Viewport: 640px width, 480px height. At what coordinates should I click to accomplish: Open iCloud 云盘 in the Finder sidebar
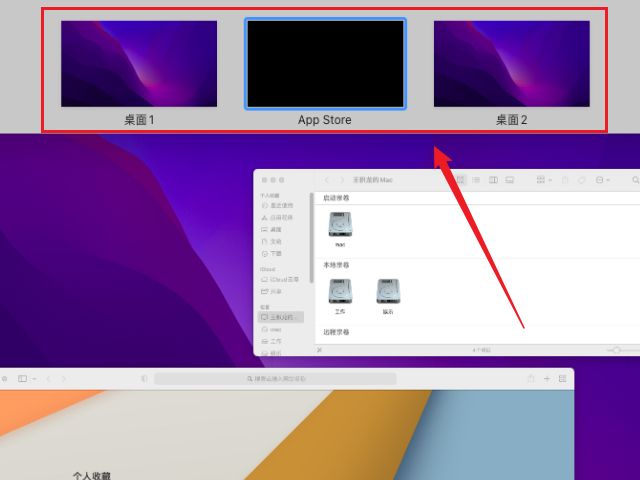[283, 279]
